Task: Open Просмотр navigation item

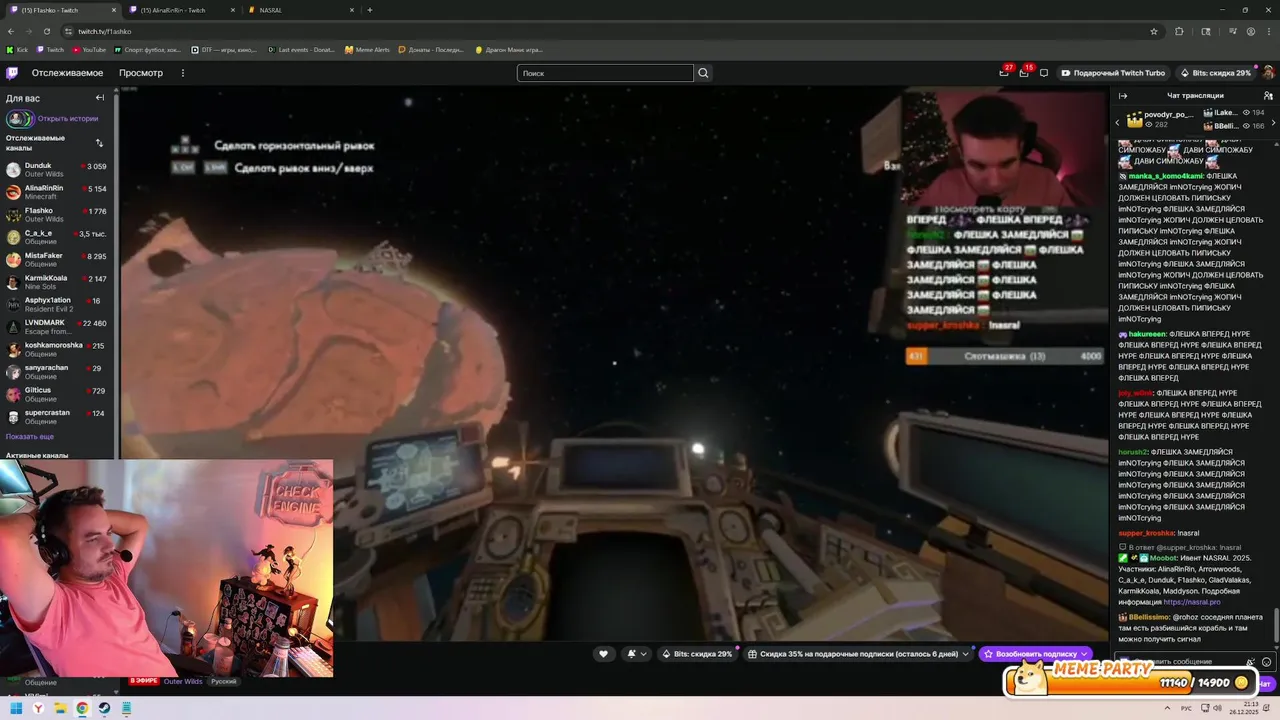Action: click(141, 73)
